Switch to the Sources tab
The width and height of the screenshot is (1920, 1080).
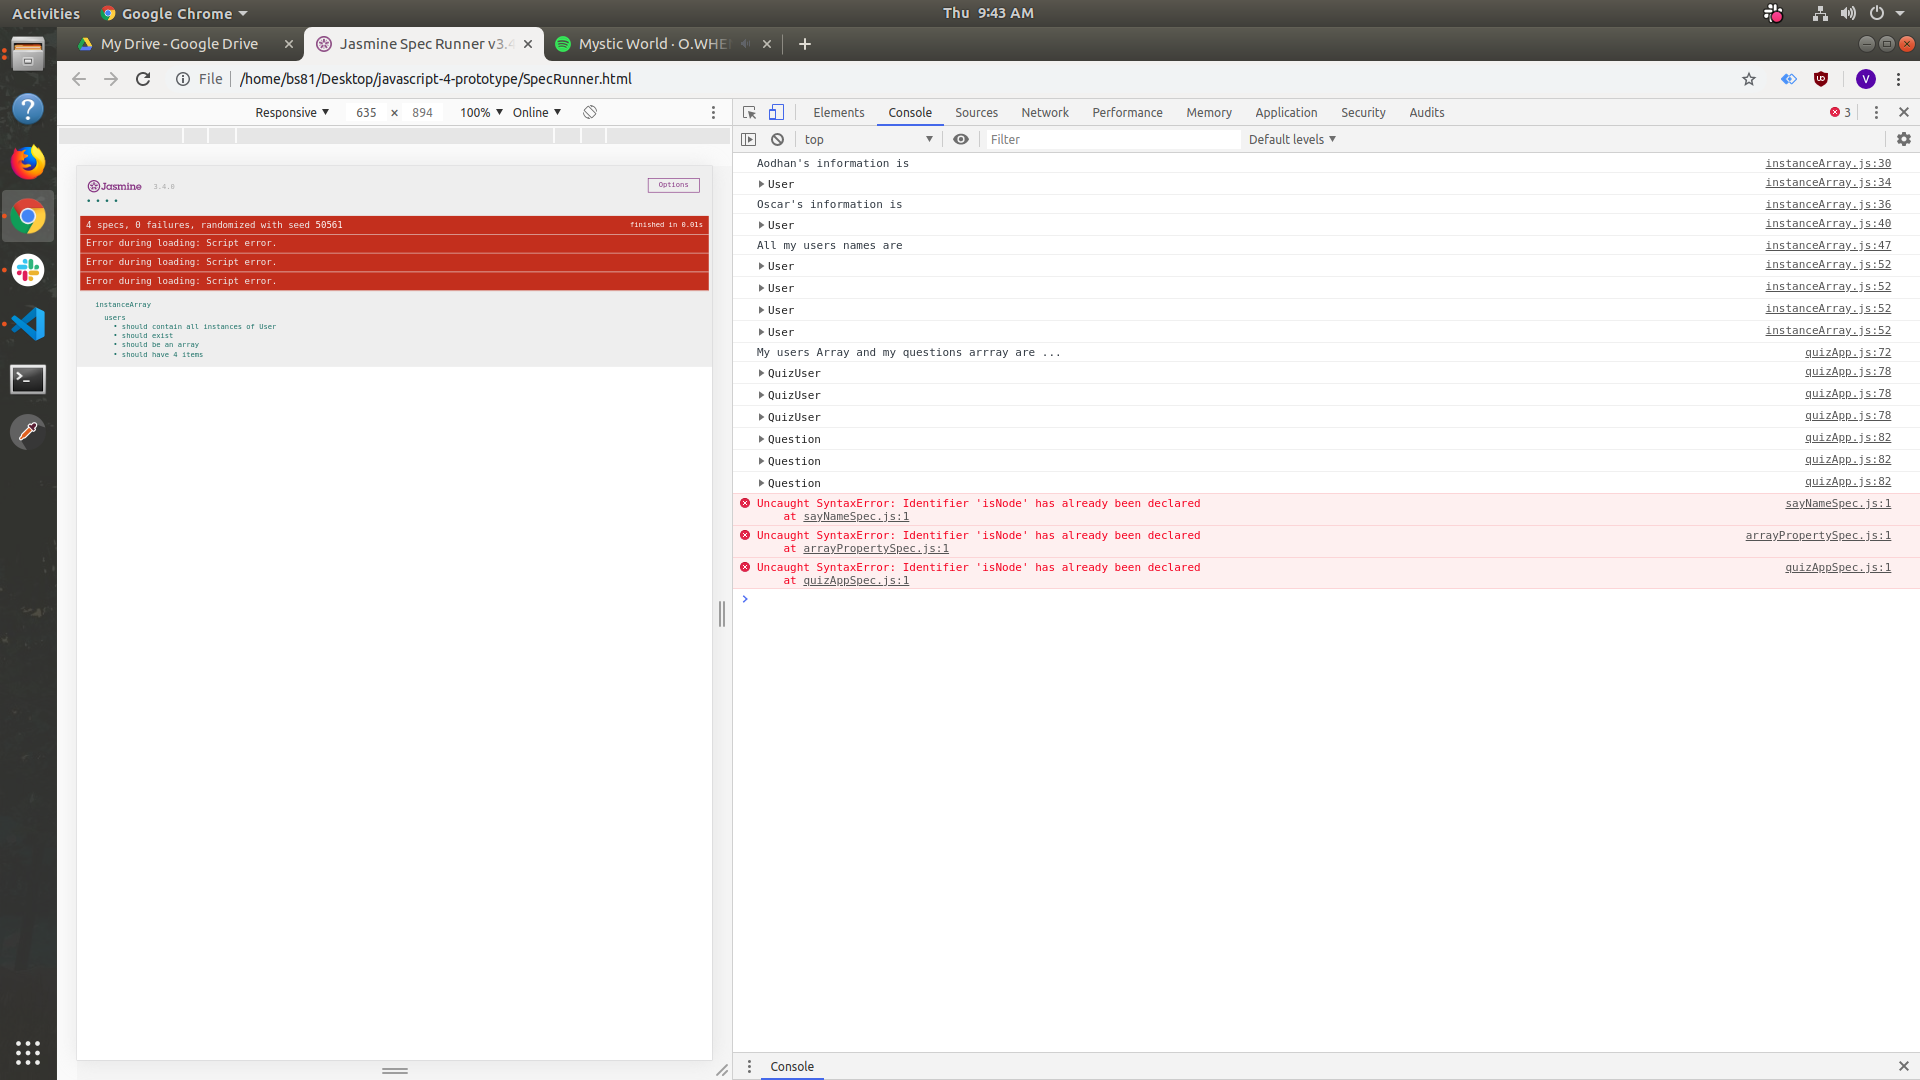coord(976,113)
